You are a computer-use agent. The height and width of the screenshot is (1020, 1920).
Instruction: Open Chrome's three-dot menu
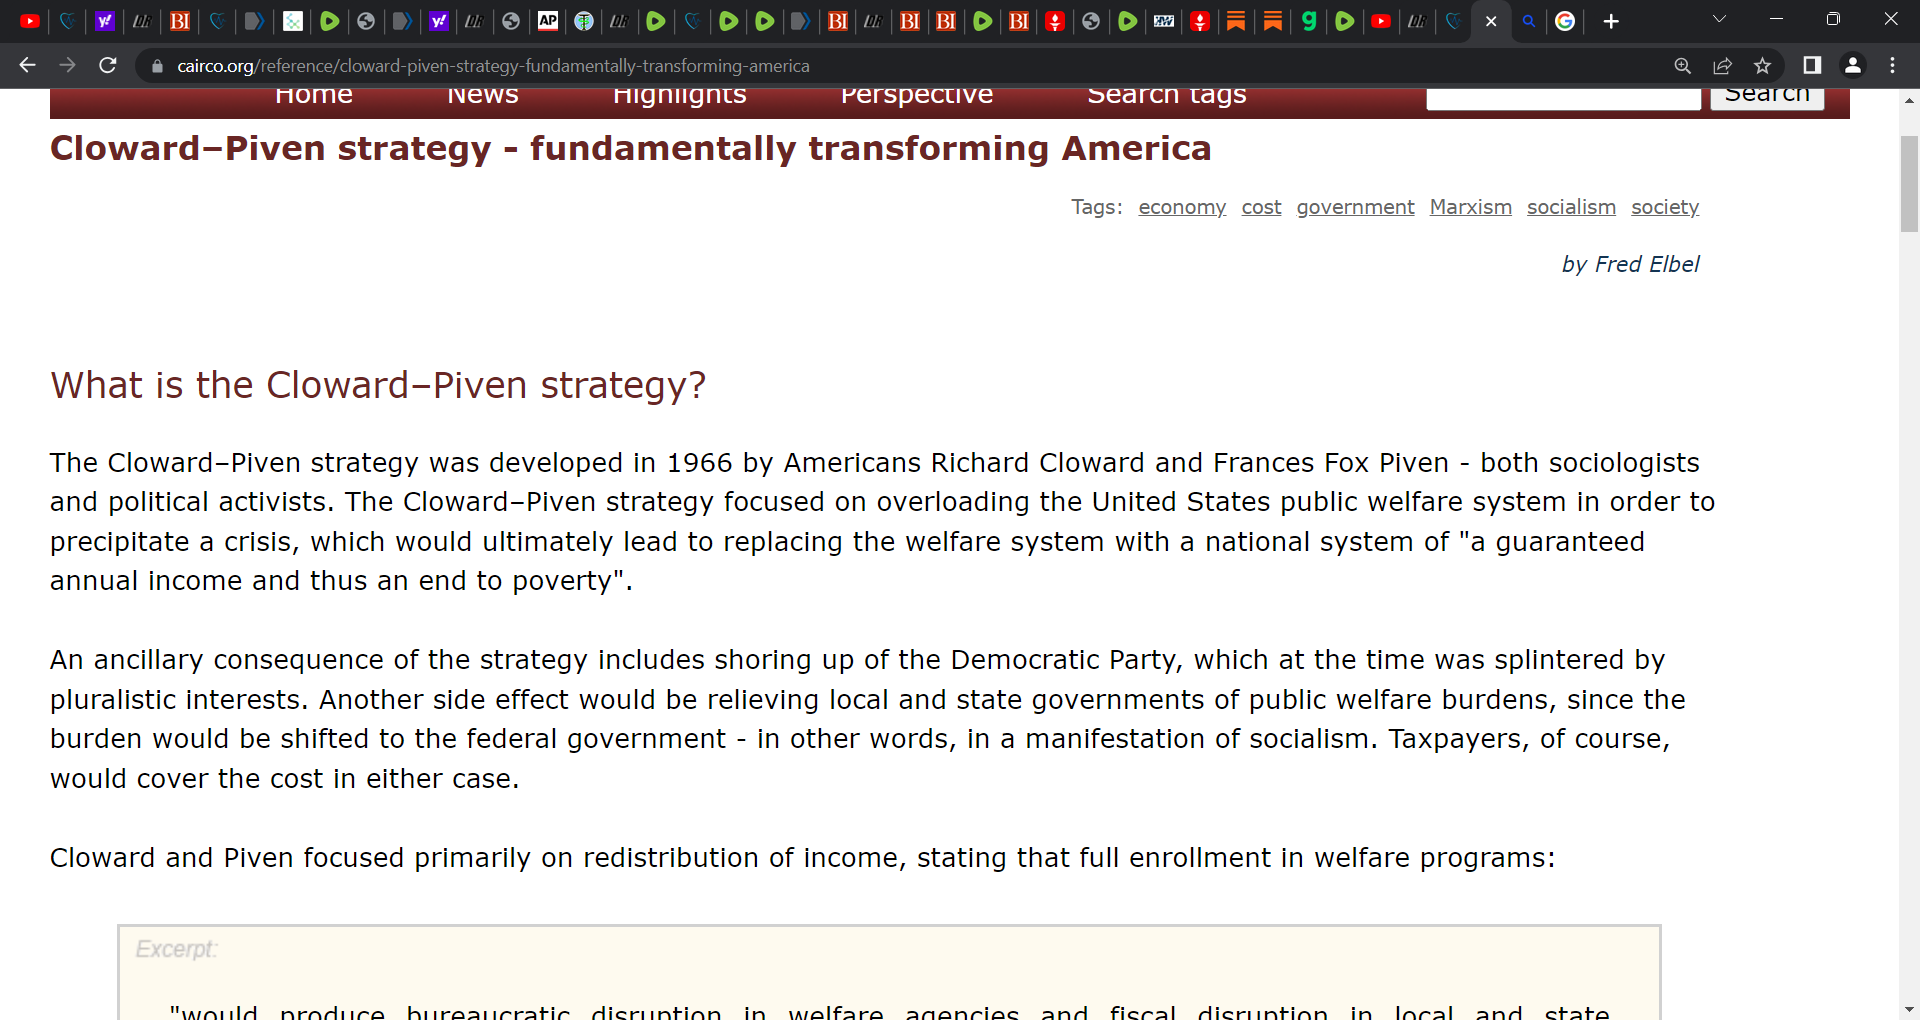pos(1892,65)
